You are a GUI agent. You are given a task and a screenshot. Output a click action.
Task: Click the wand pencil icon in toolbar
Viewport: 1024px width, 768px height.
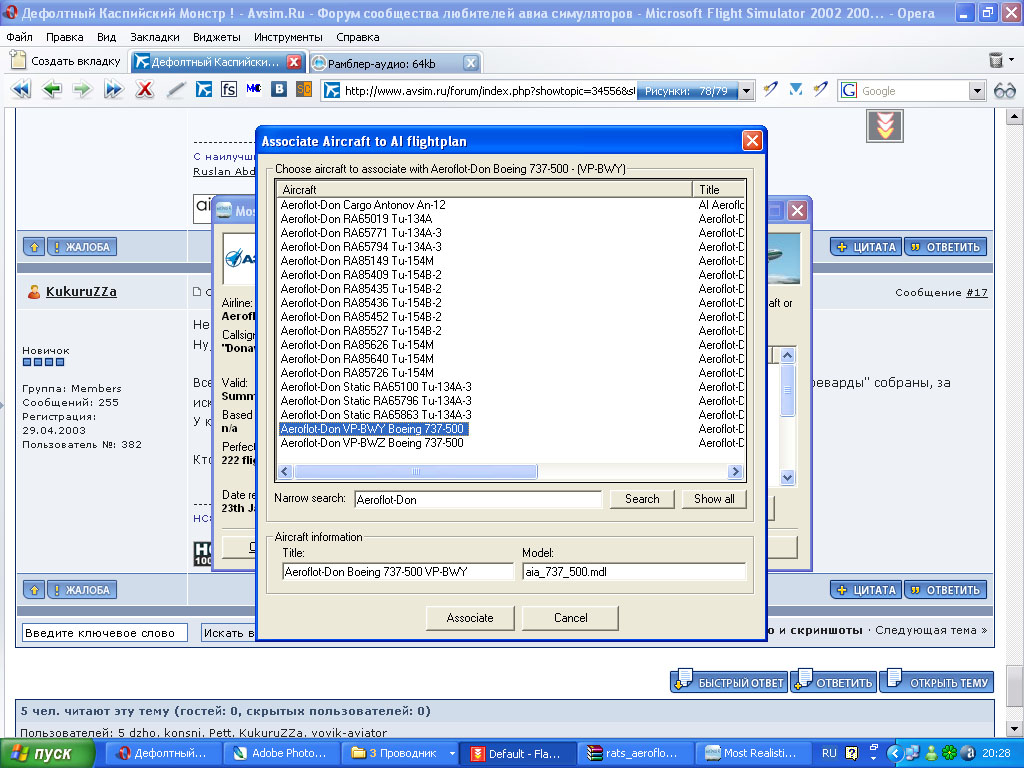click(176, 89)
